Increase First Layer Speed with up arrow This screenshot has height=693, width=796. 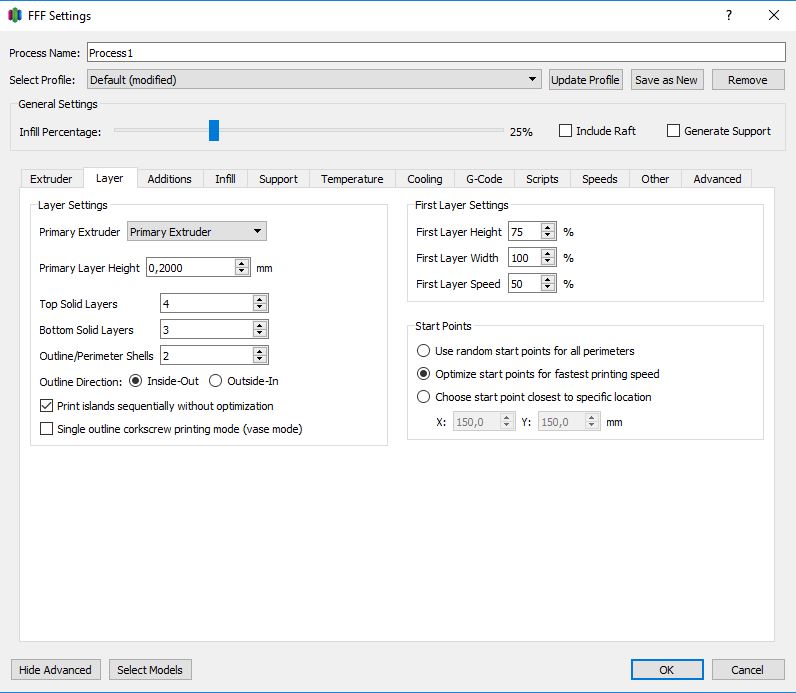point(547,279)
